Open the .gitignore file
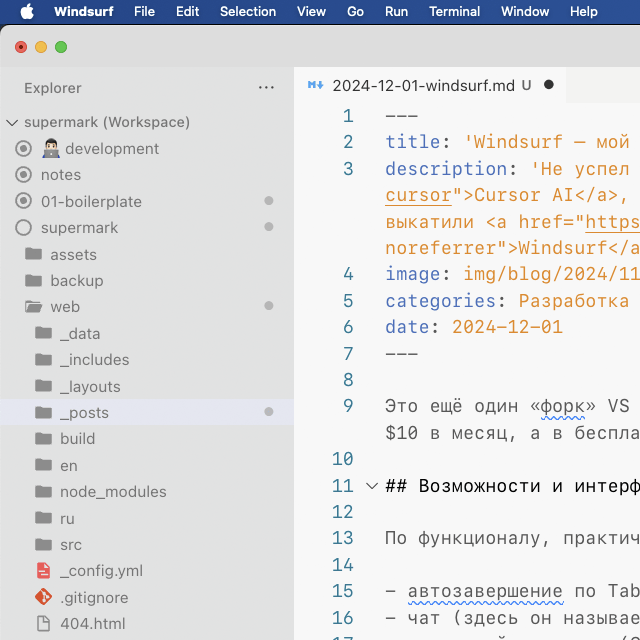The image size is (640, 640). pyautogui.click(x=147, y=597)
